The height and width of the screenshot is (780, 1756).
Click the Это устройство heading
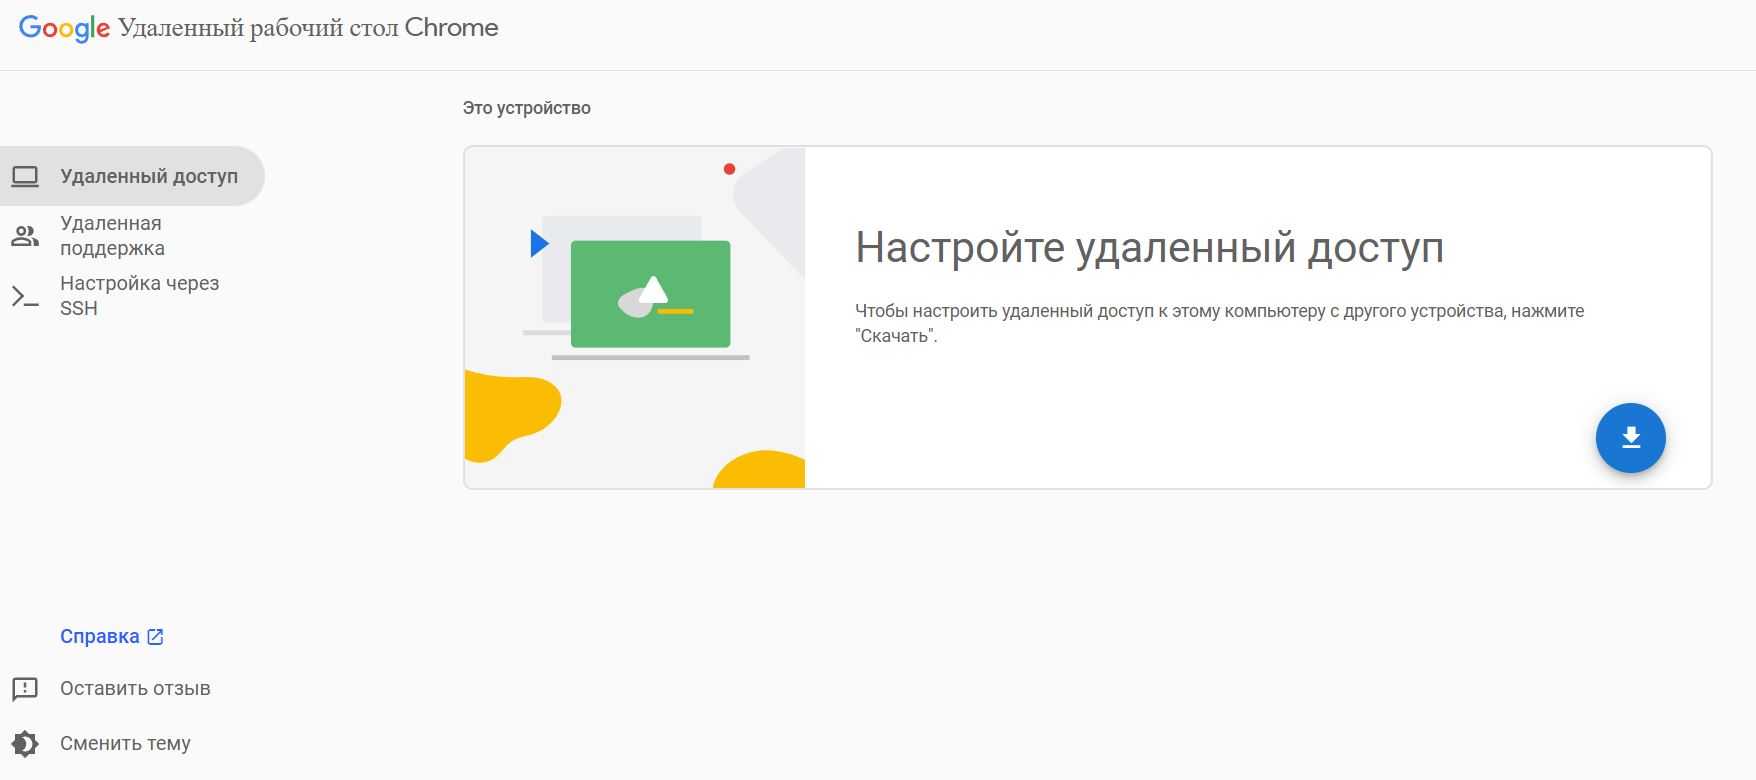tap(527, 108)
